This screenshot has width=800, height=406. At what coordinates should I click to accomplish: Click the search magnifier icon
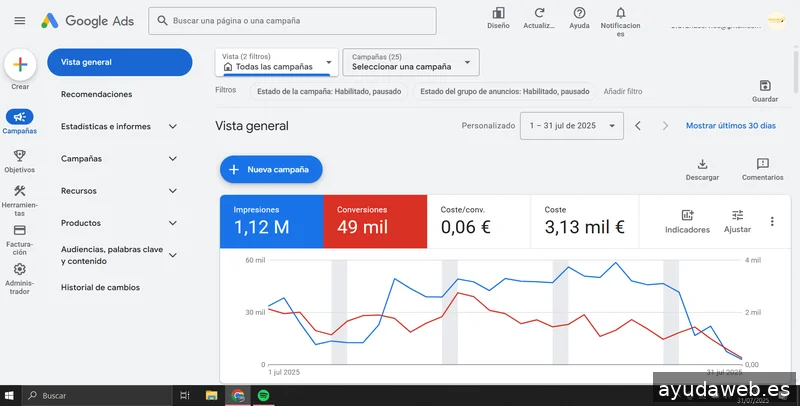[162, 20]
